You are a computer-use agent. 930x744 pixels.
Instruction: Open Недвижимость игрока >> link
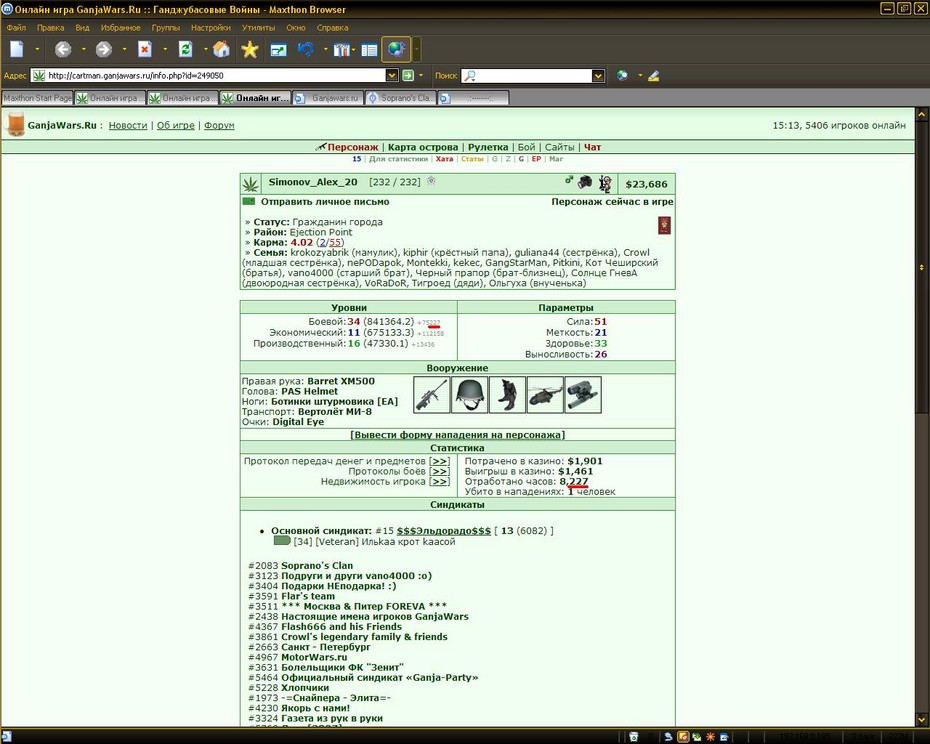(x=439, y=481)
